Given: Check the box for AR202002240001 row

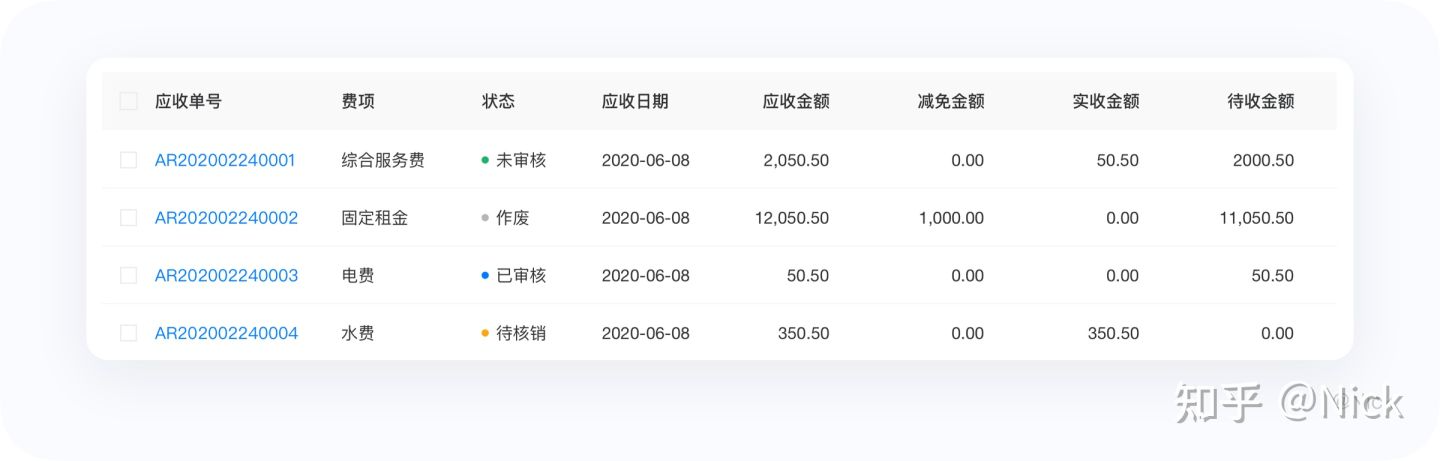Looking at the screenshot, I should [x=128, y=160].
